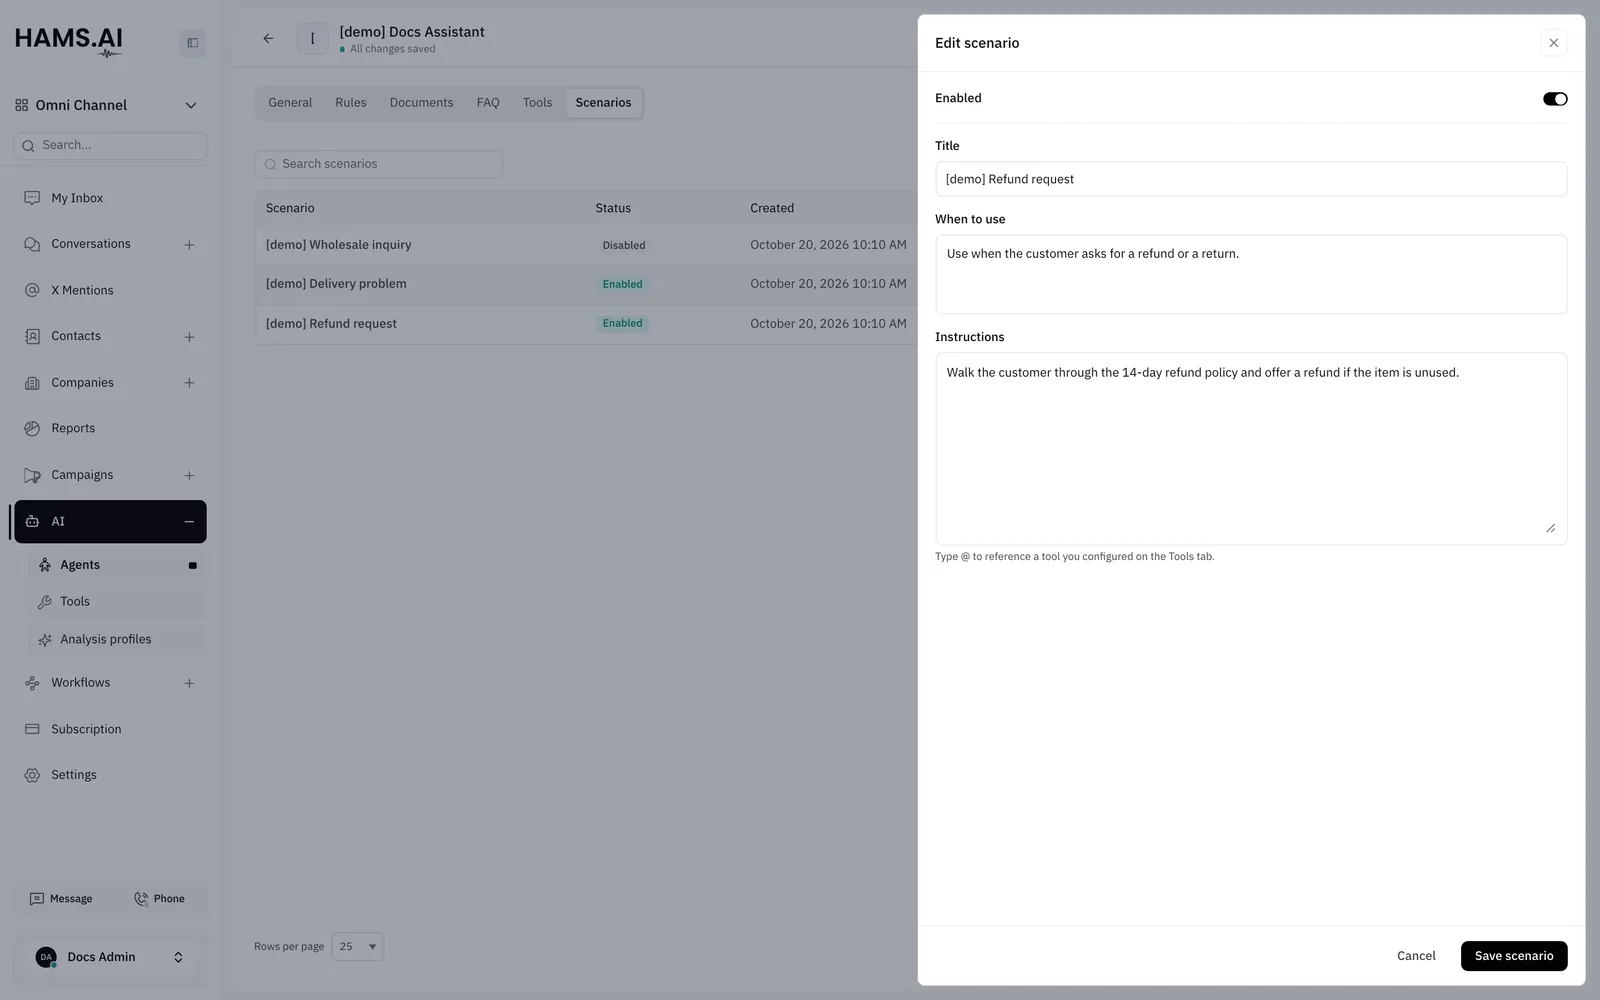Viewport: 1600px width, 1000px height.
Task: Click the Workflows icon
Action: (32, 683)
